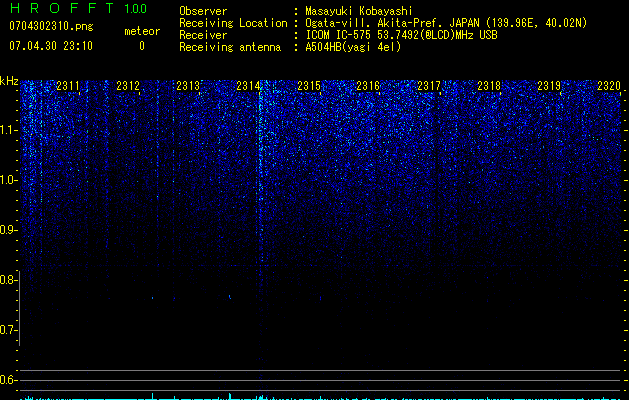
Task: Click the 2313 time marker
Action: tap(188, 85)
